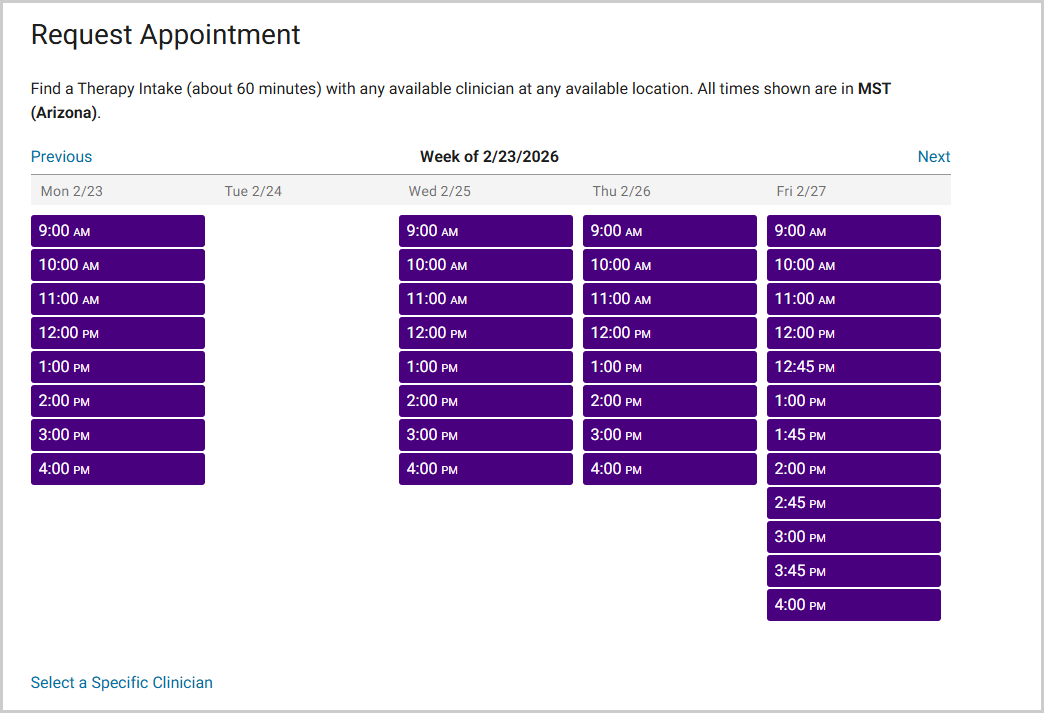Select Thursday 2/26 10:00 AM appointment
The width and height of the screenshot is (1044, 713).
tap(670, 265)
